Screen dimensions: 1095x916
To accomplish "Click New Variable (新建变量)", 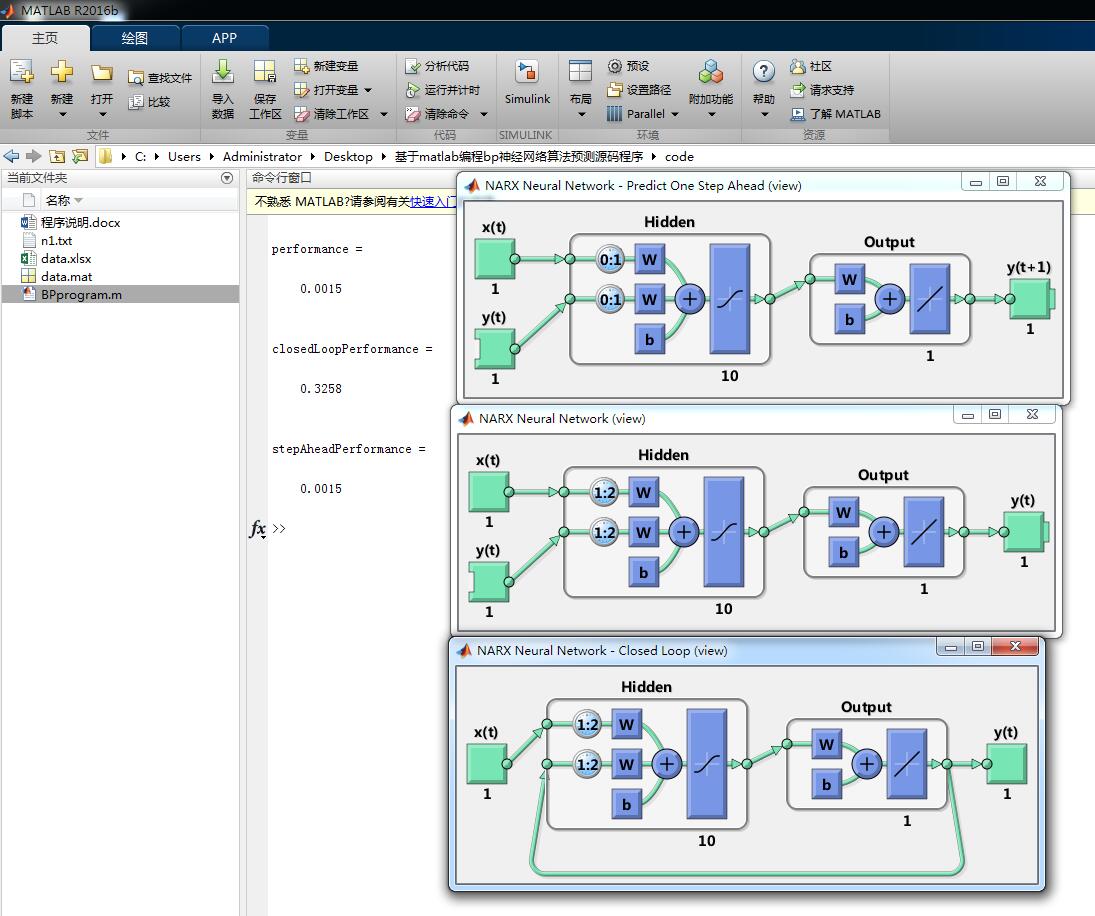I will point(326,66).
